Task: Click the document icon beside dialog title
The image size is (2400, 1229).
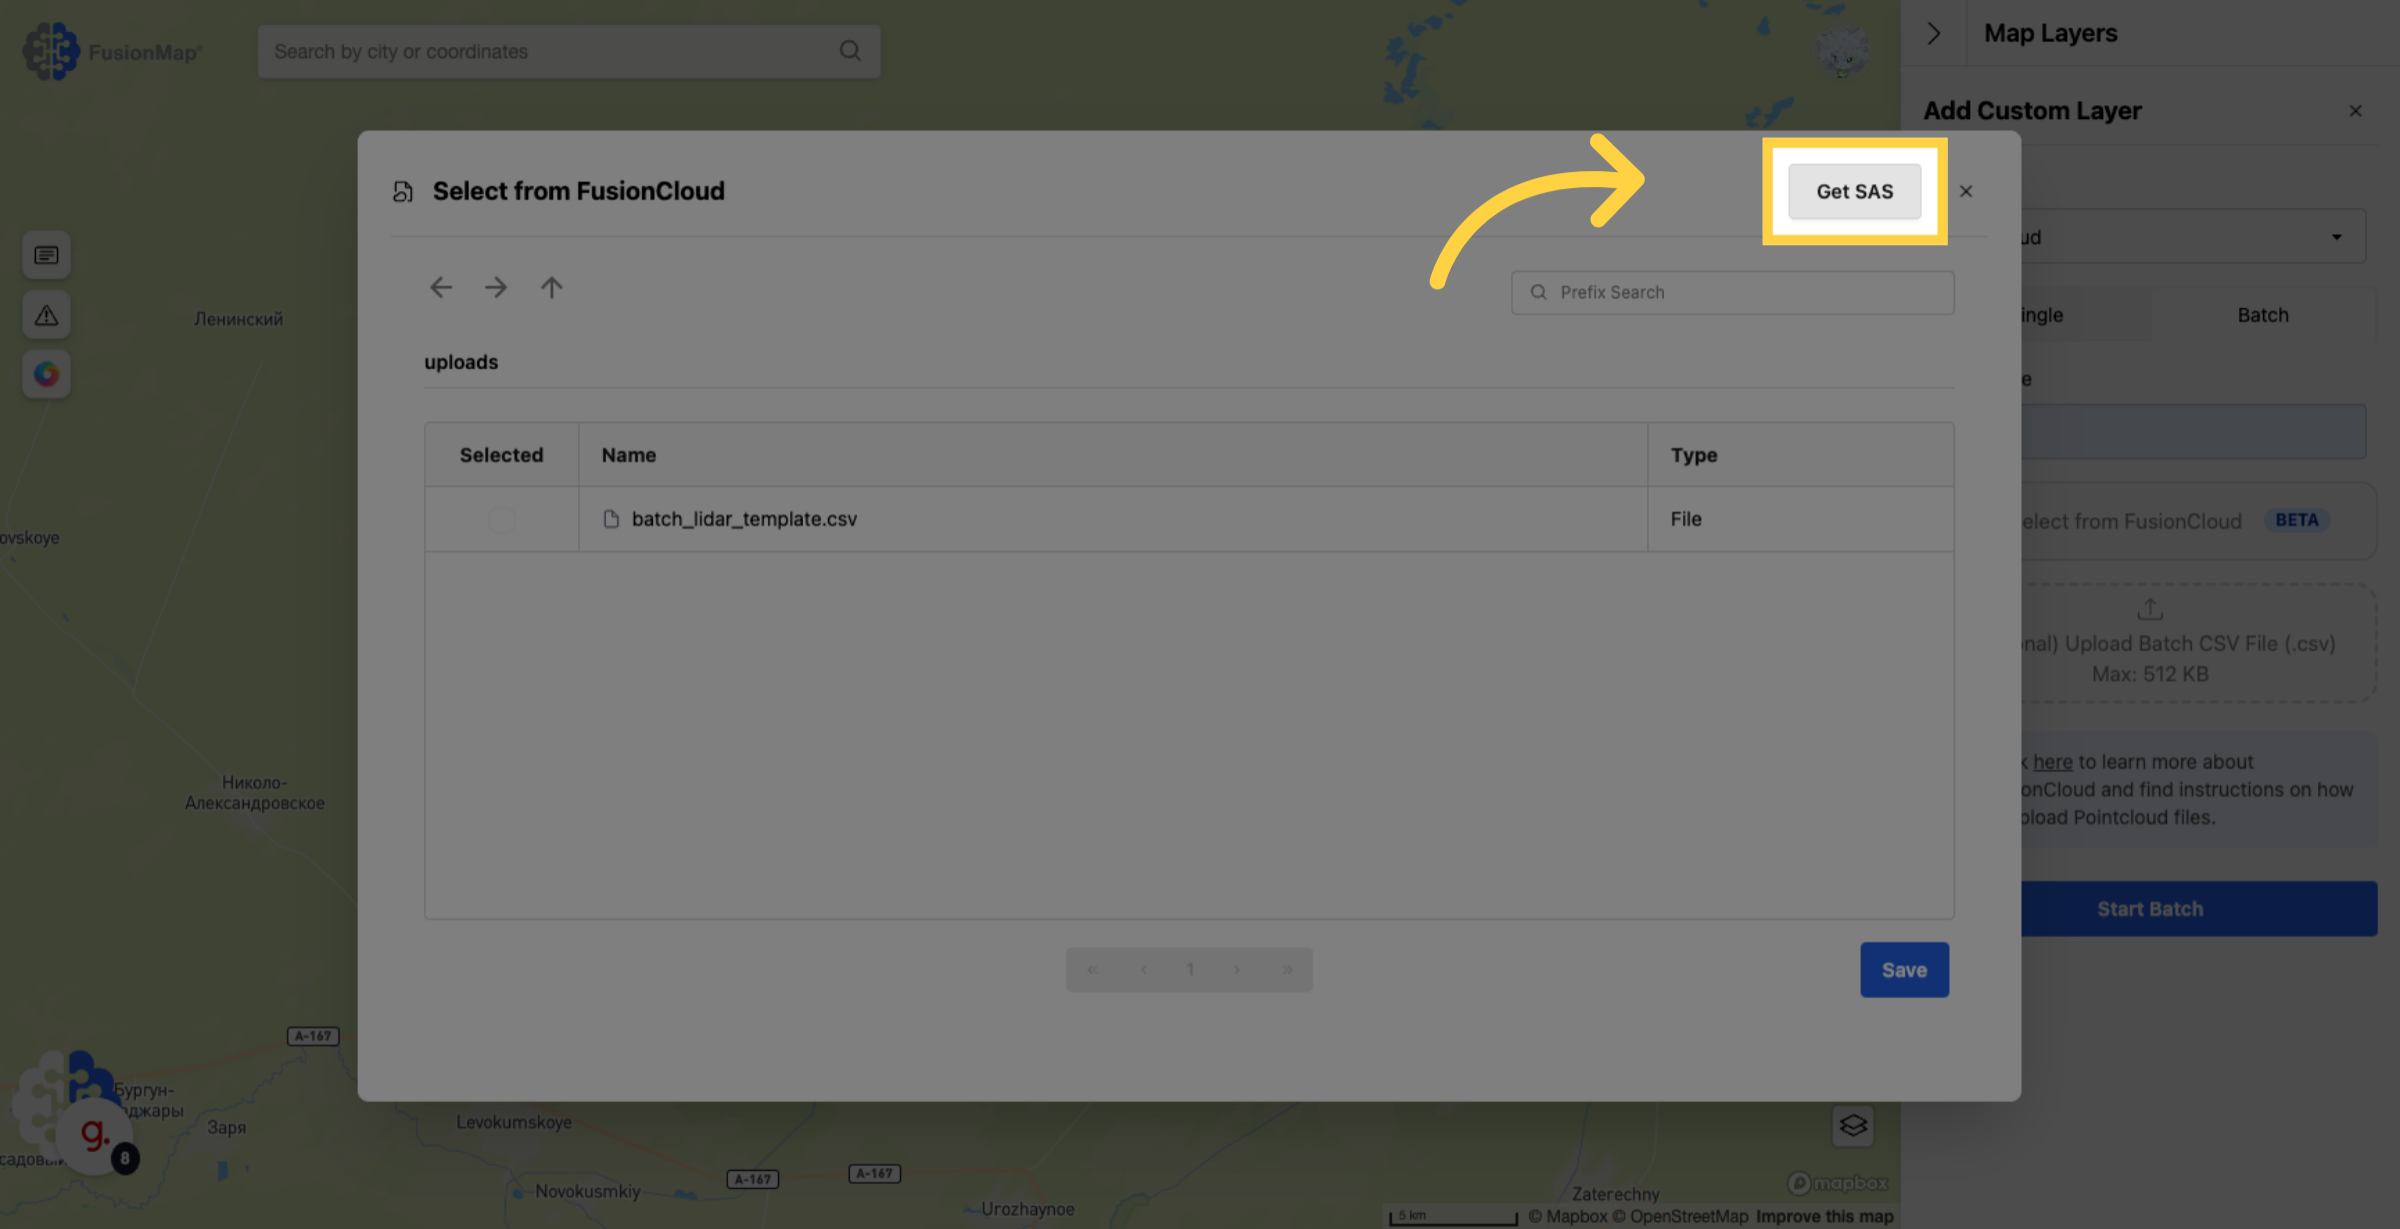Action: pos(403,191)
